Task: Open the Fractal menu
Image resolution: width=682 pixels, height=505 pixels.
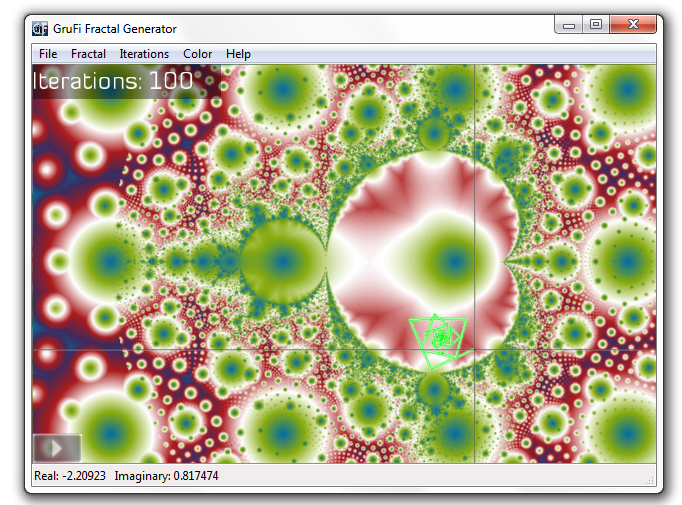Action: [x=88, y=54]
